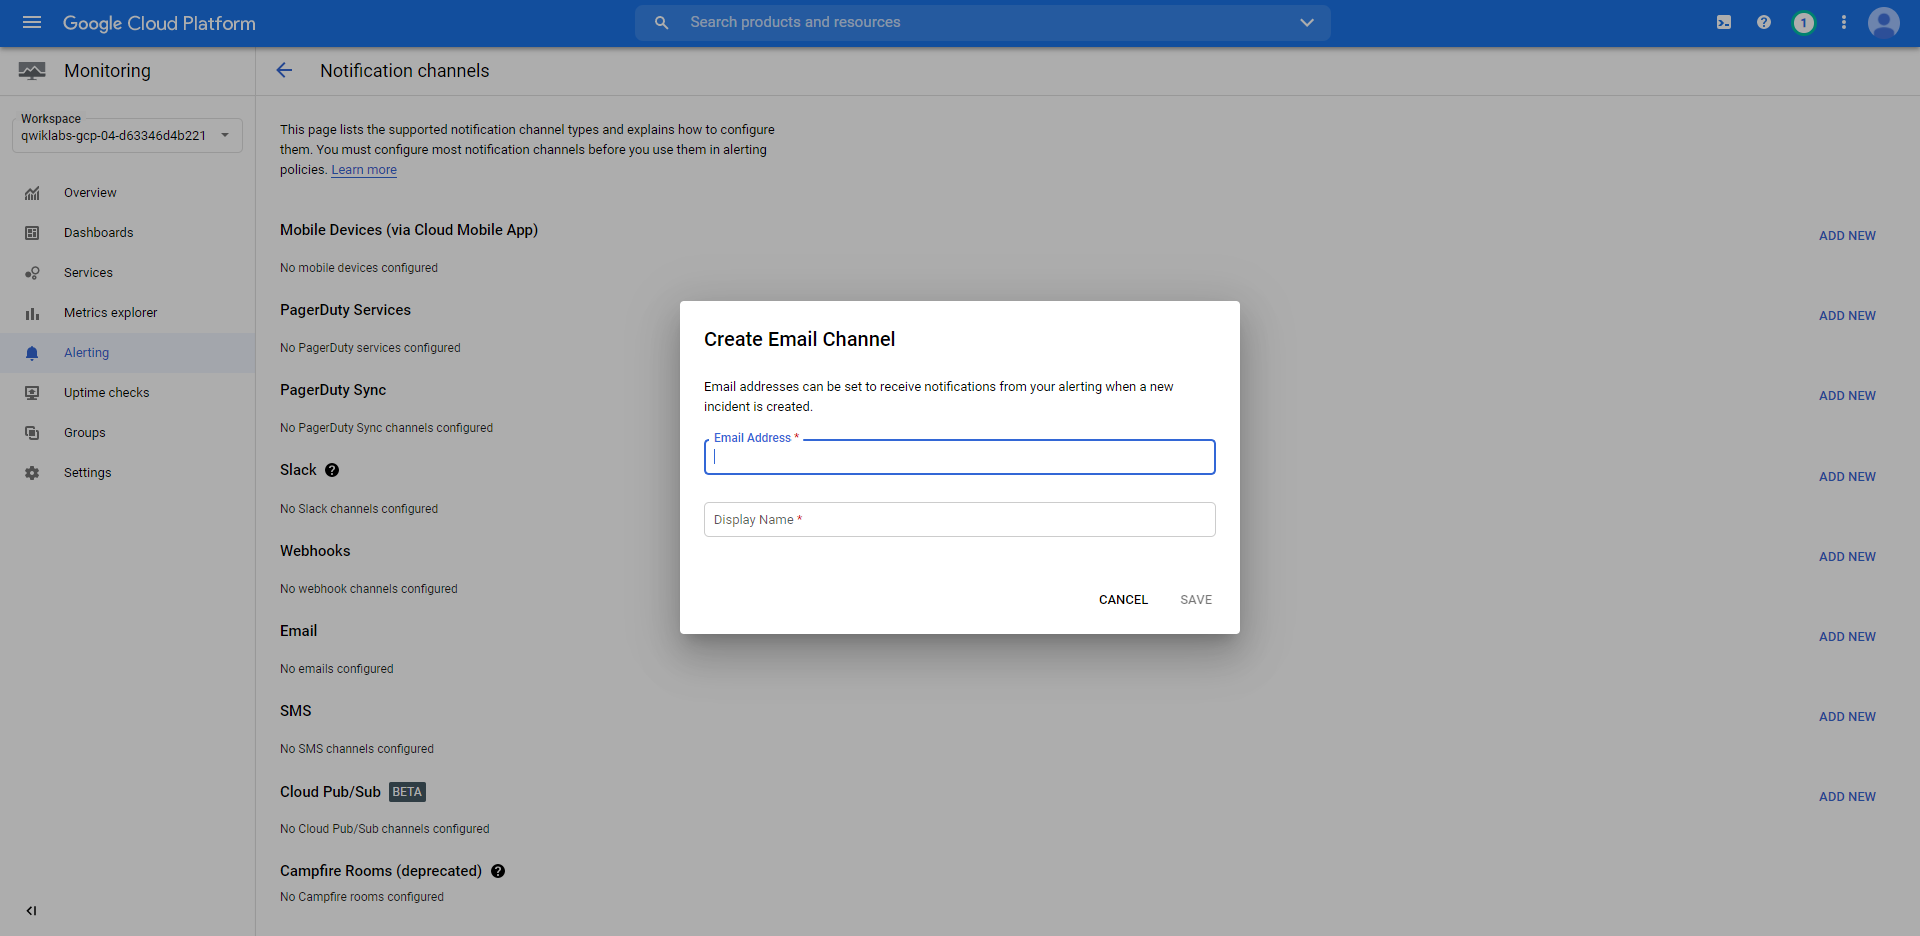
Task: Click the 'No webhook channels configured' text
Action: [x=369, y=589]
